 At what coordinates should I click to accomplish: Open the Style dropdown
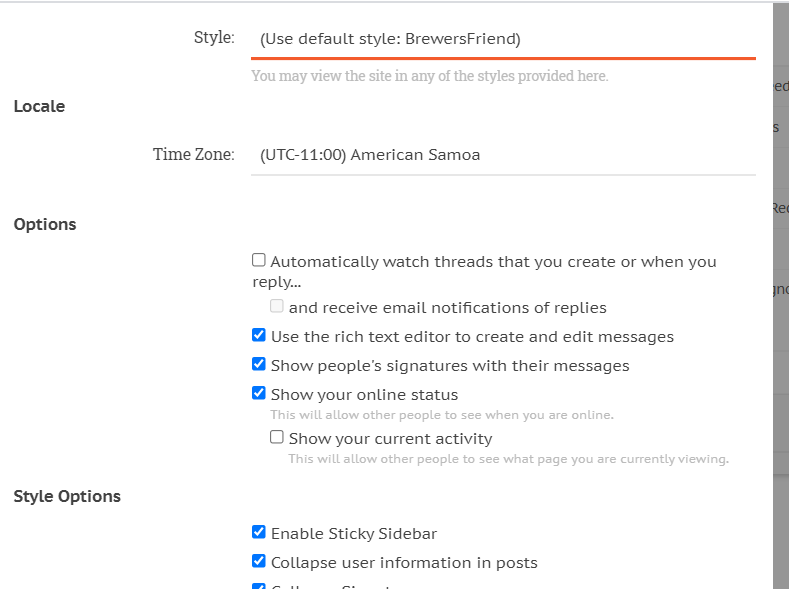point(503,39)
